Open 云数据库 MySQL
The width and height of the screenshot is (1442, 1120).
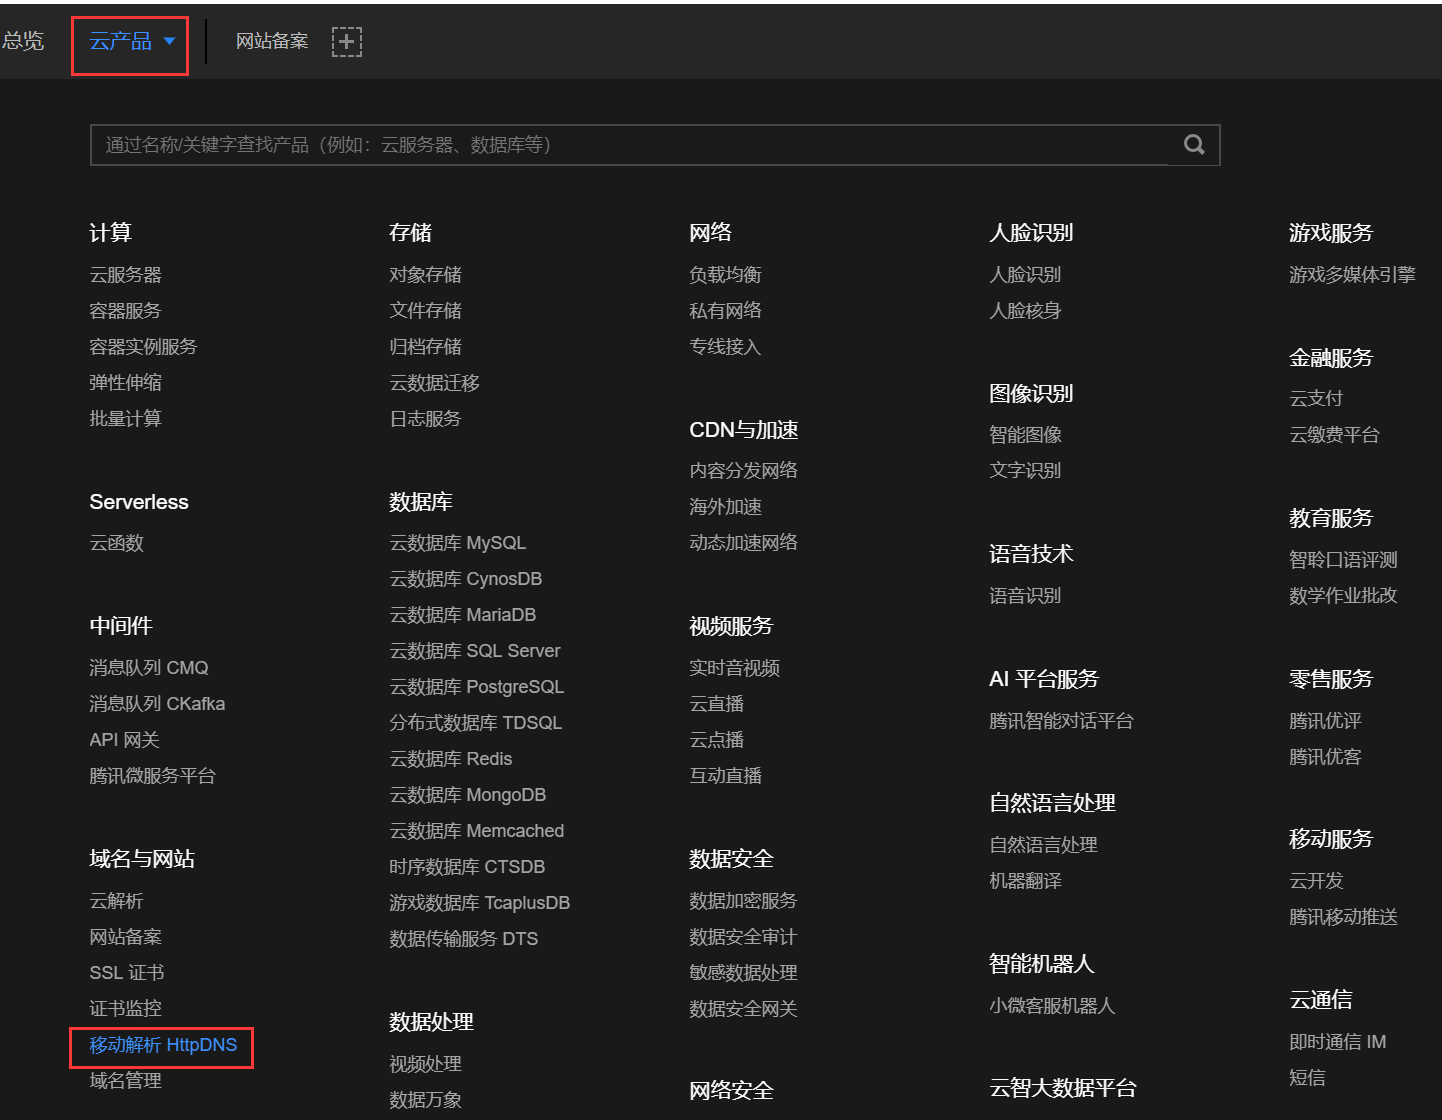(x=458, y=543)
